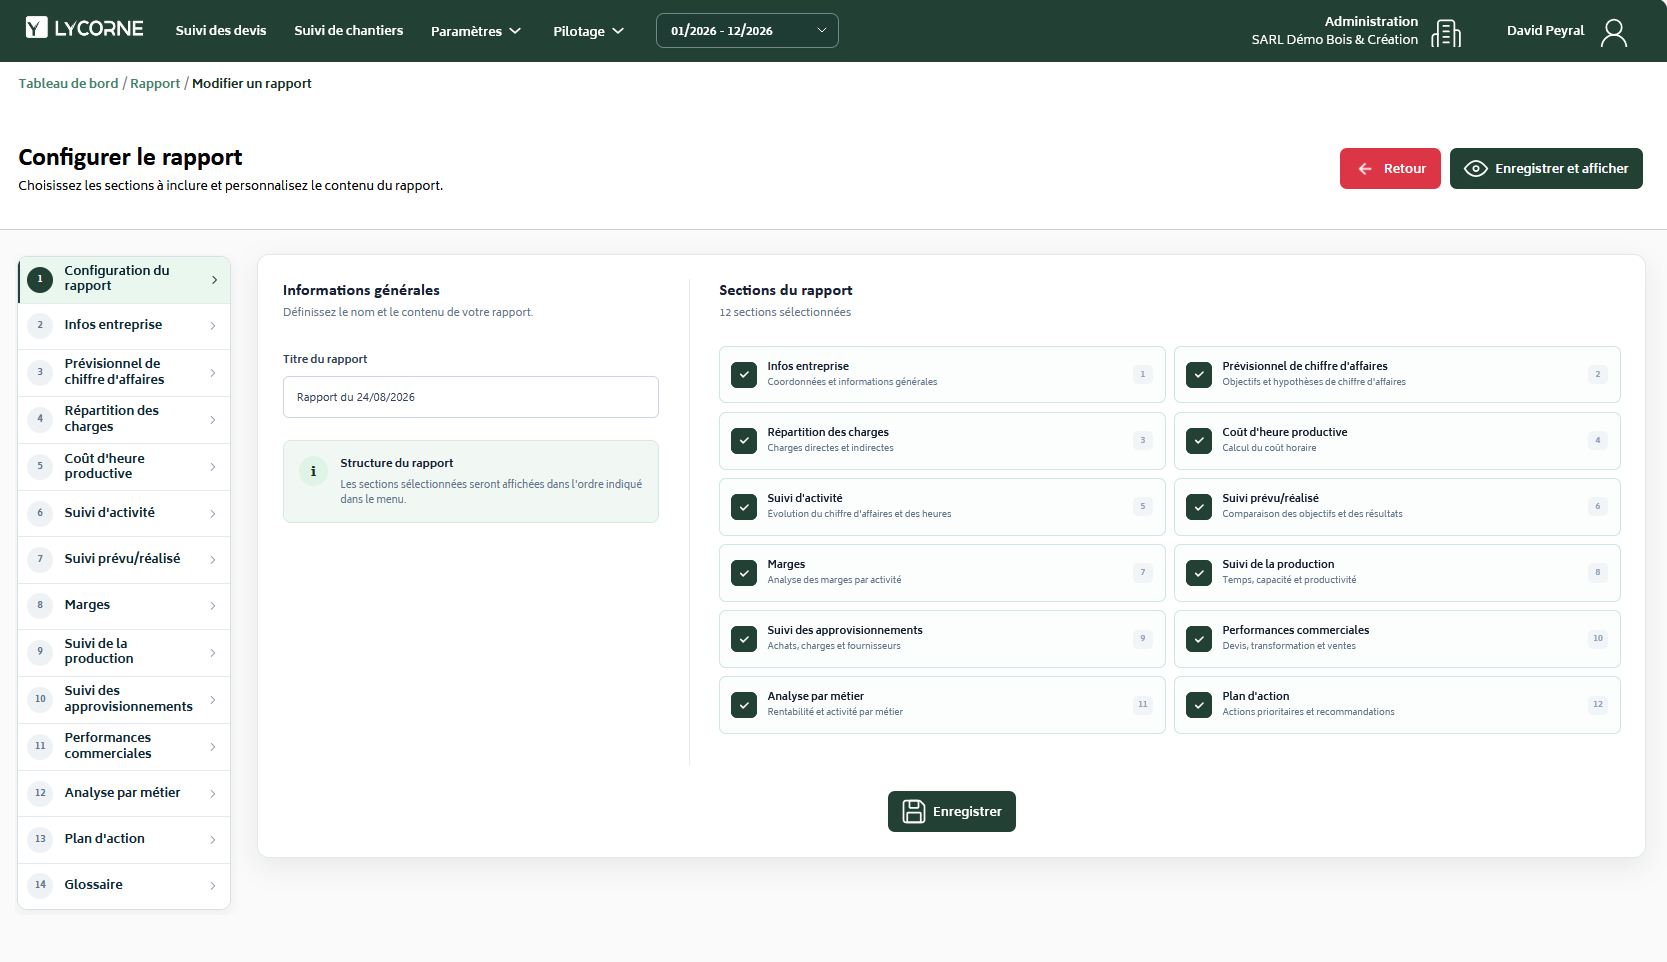The height and width of the screenshot is (962, 1667).
Task: Toggle Coût d'heure productive checkbox
Action: click(x=1199, y=441)
